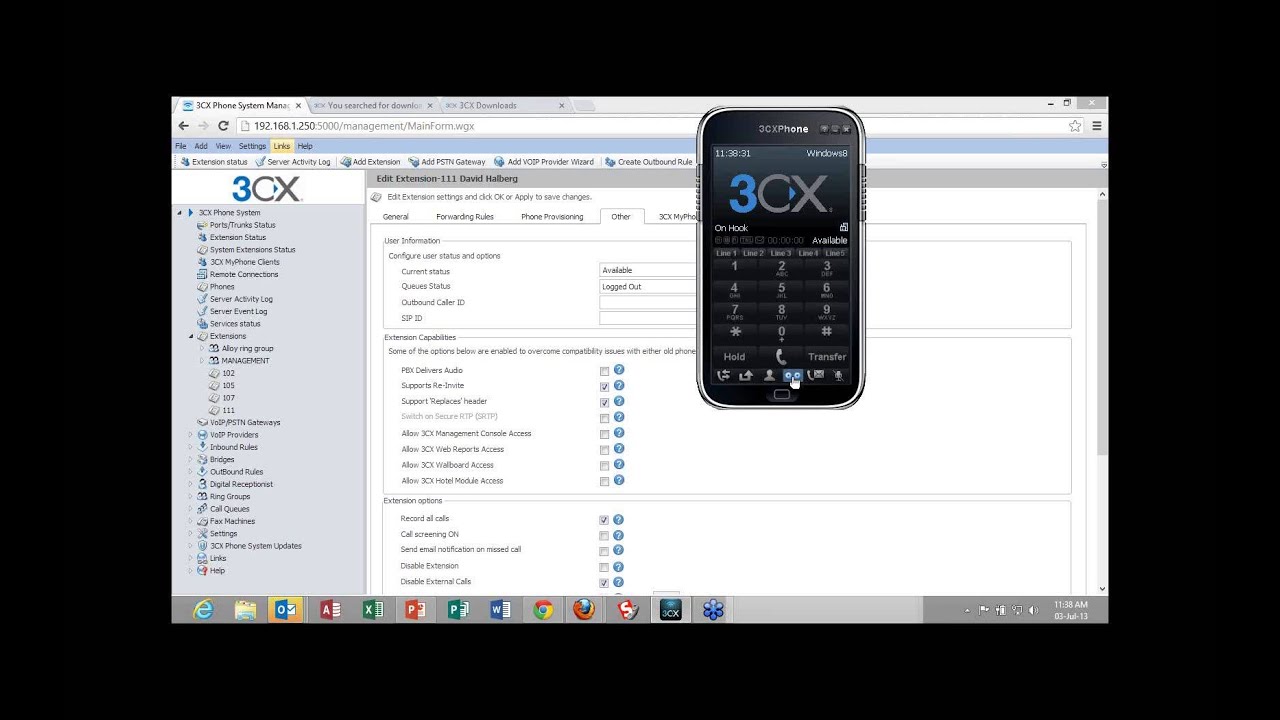
Task: Expand the VoIP Providers node
Action: 191,435
